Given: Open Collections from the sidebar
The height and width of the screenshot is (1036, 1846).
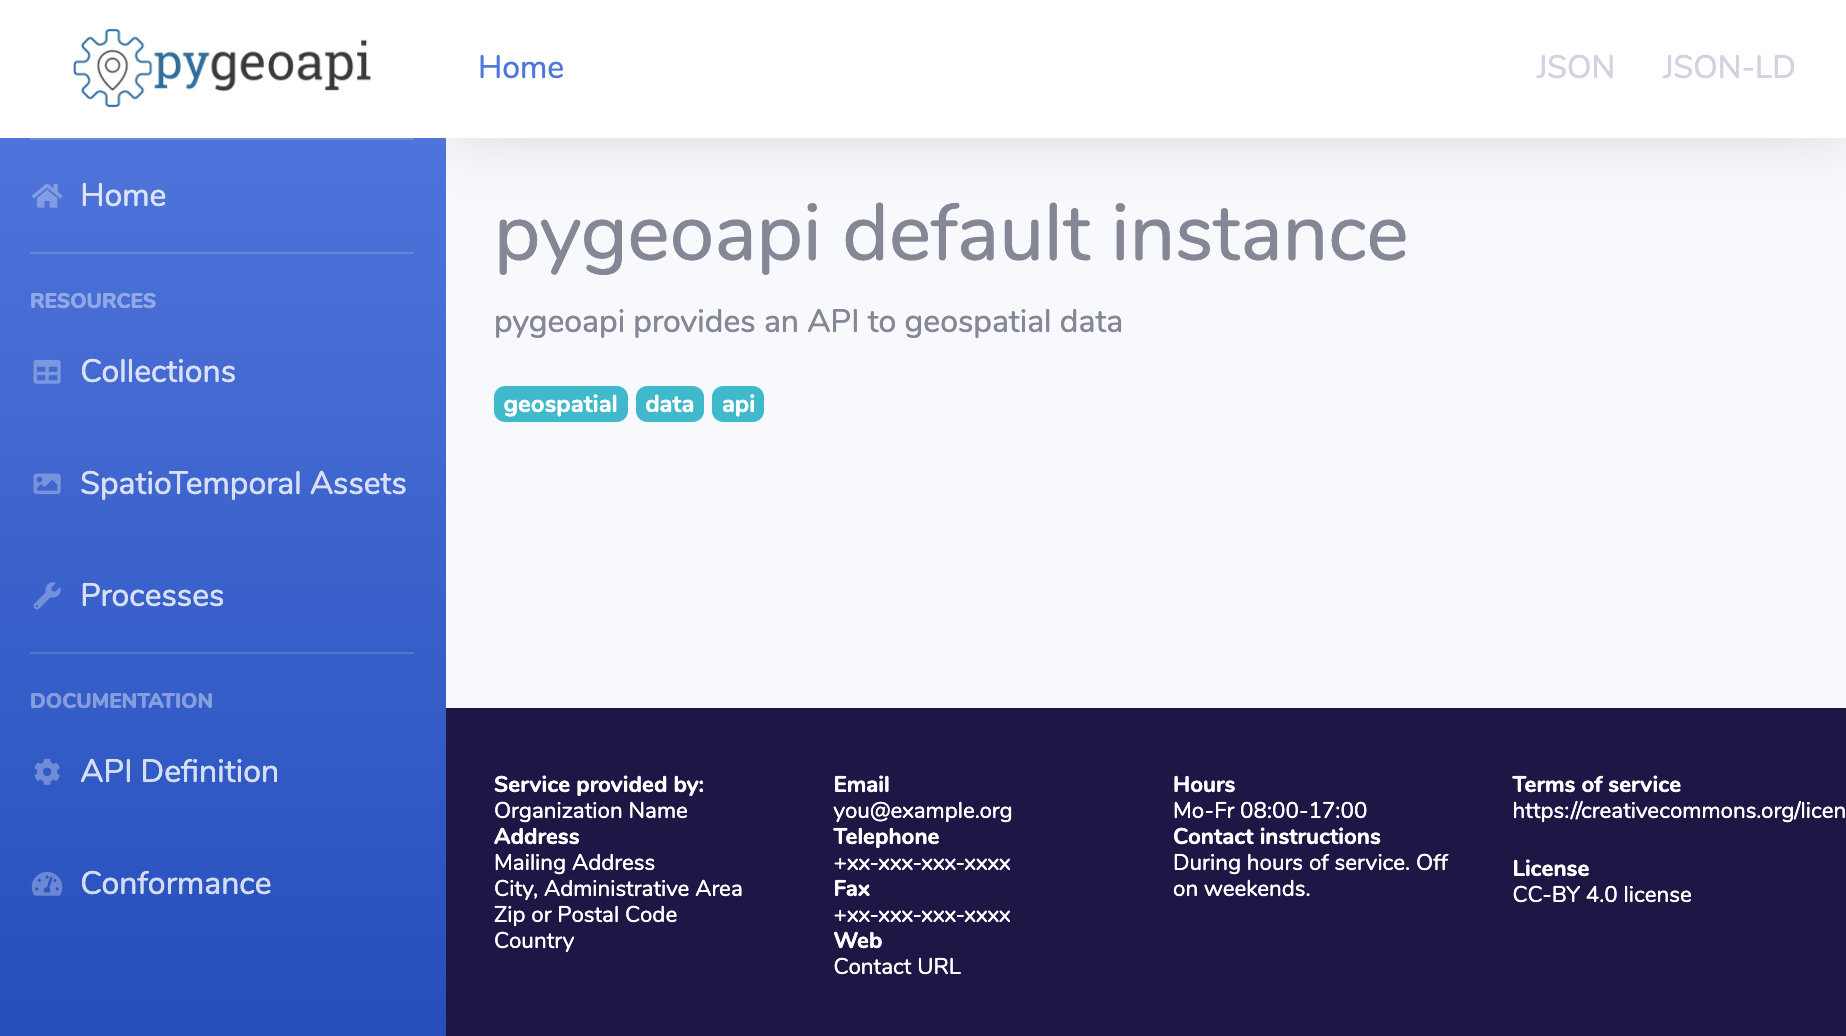Looking at the screenshot, I should [x=158, y=371].
